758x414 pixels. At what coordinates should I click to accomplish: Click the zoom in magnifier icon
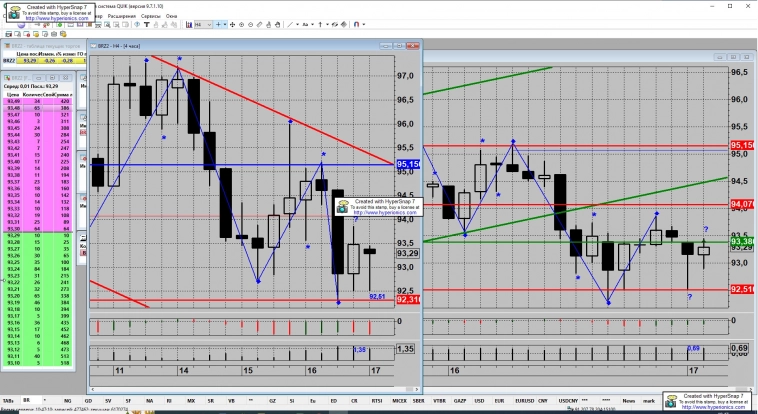[241, 23]
